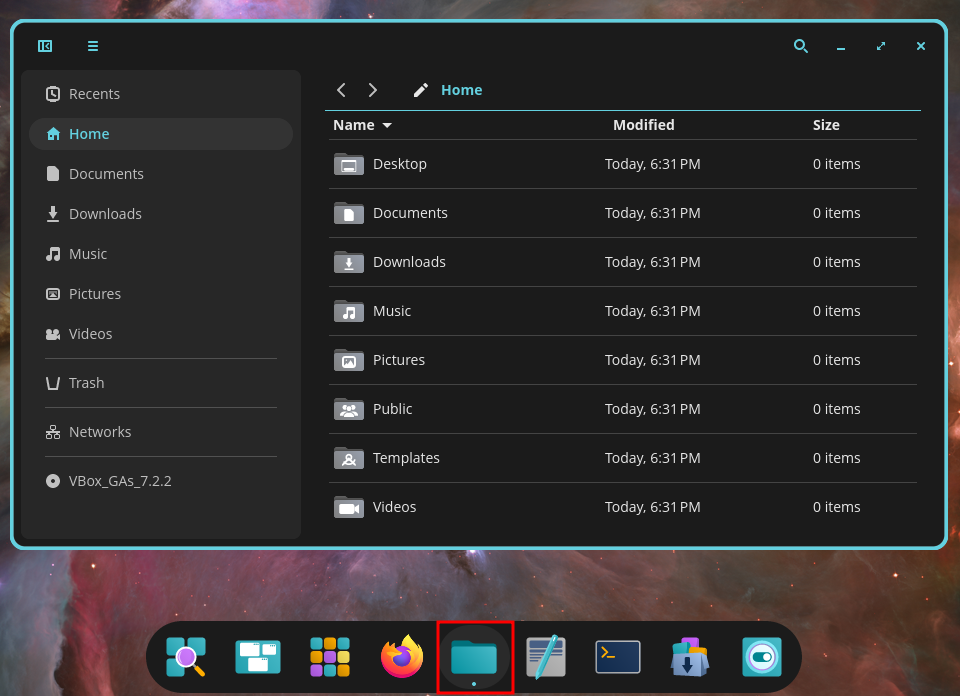Launch Firefox from the dock
Viewport: 960px width, 696px height.
[x=401, y=656]
